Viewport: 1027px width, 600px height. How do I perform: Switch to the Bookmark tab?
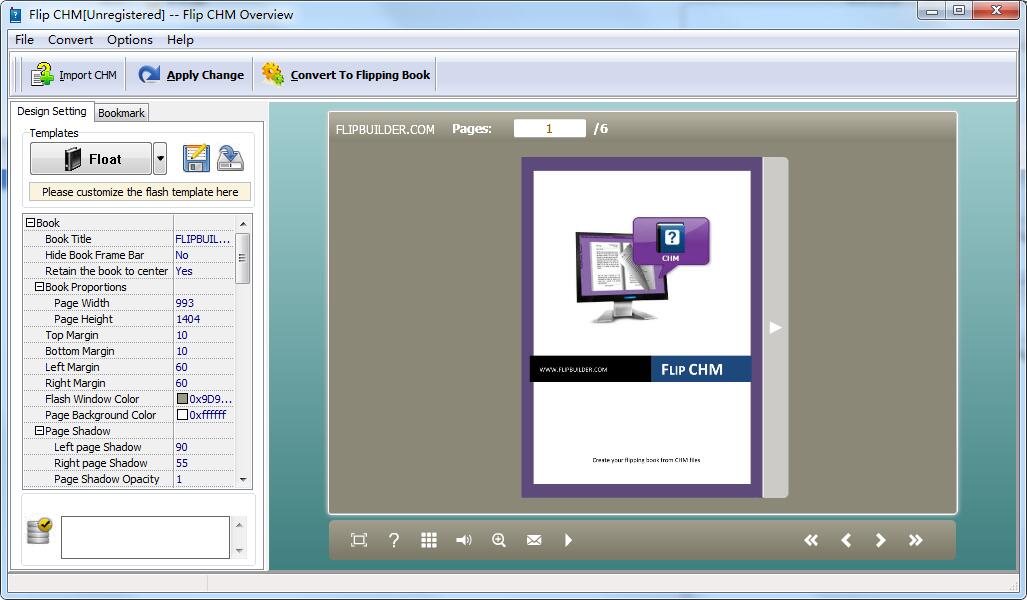point(121,113)
